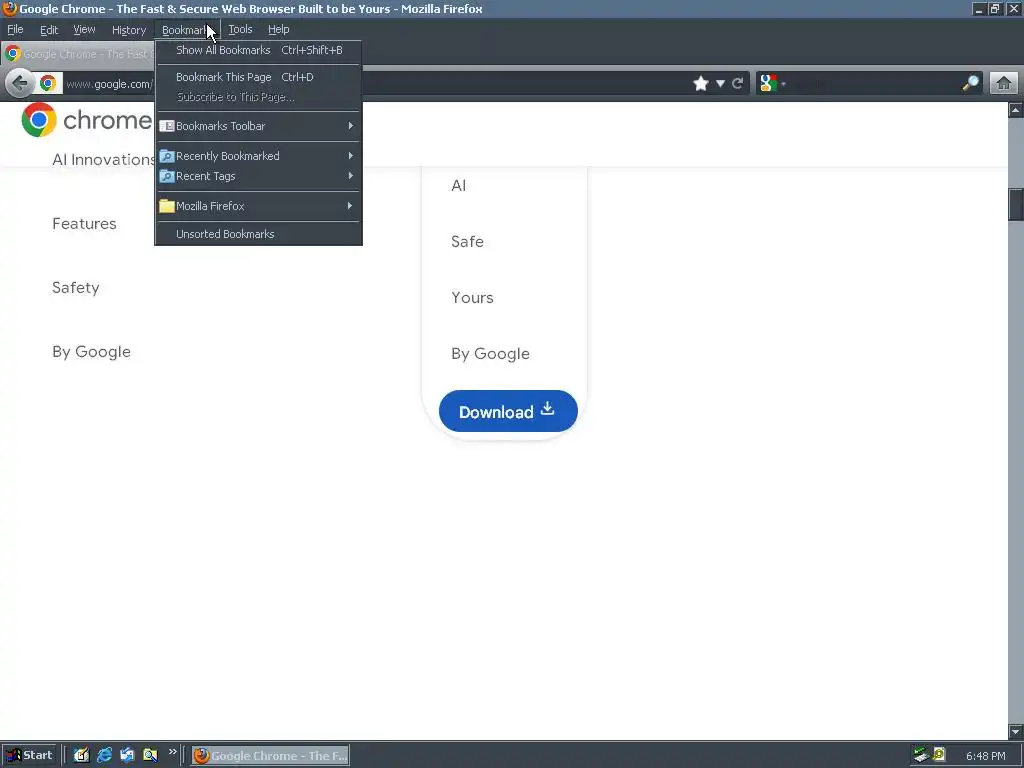Viewport: 1024px width, 768px height.
Task: Click the Chrome logo on the page
Action: [39, 120]
